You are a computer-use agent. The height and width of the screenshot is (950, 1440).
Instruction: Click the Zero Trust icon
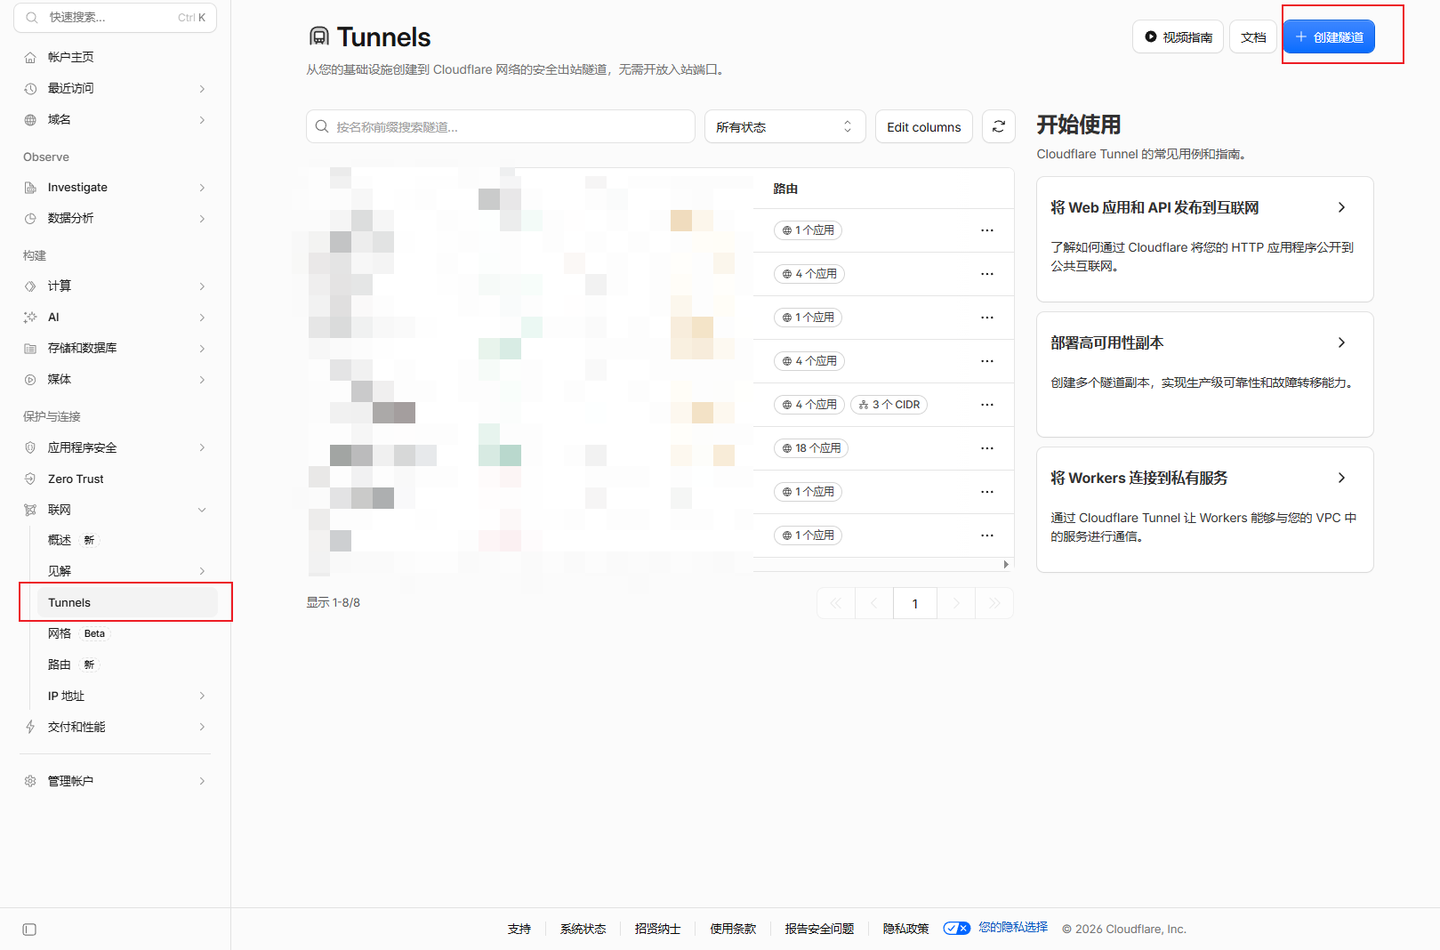(x=30, y=479)
